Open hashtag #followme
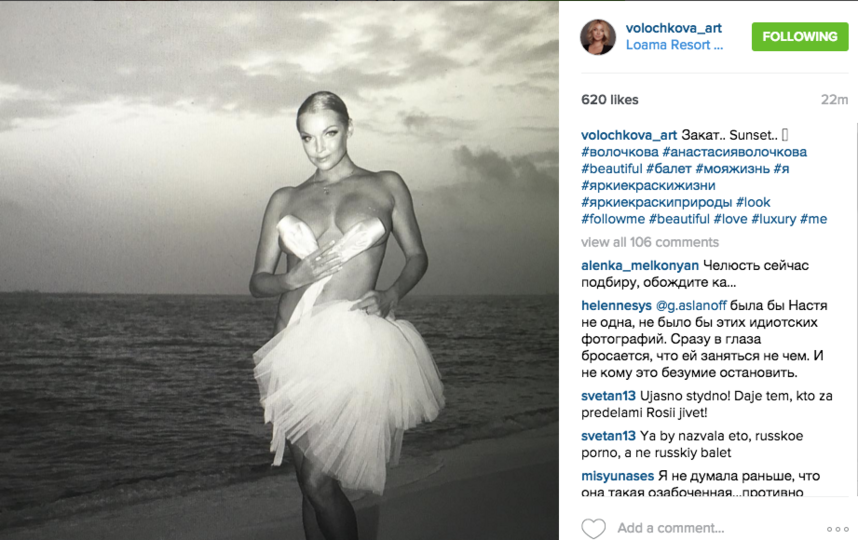This screenshot has height=540, width=858. click(x=613, y=219)
